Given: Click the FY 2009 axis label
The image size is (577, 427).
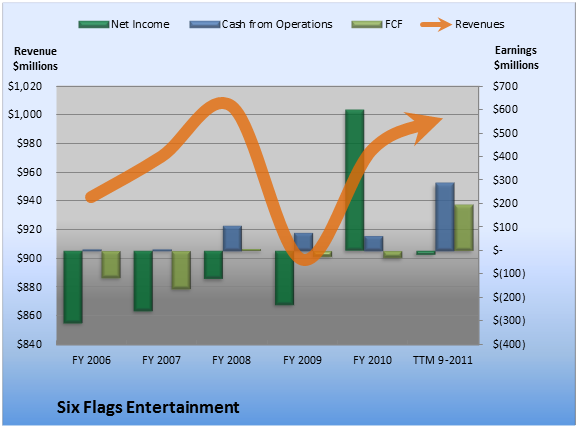Looking at the screenshot, I should [302, 360].
